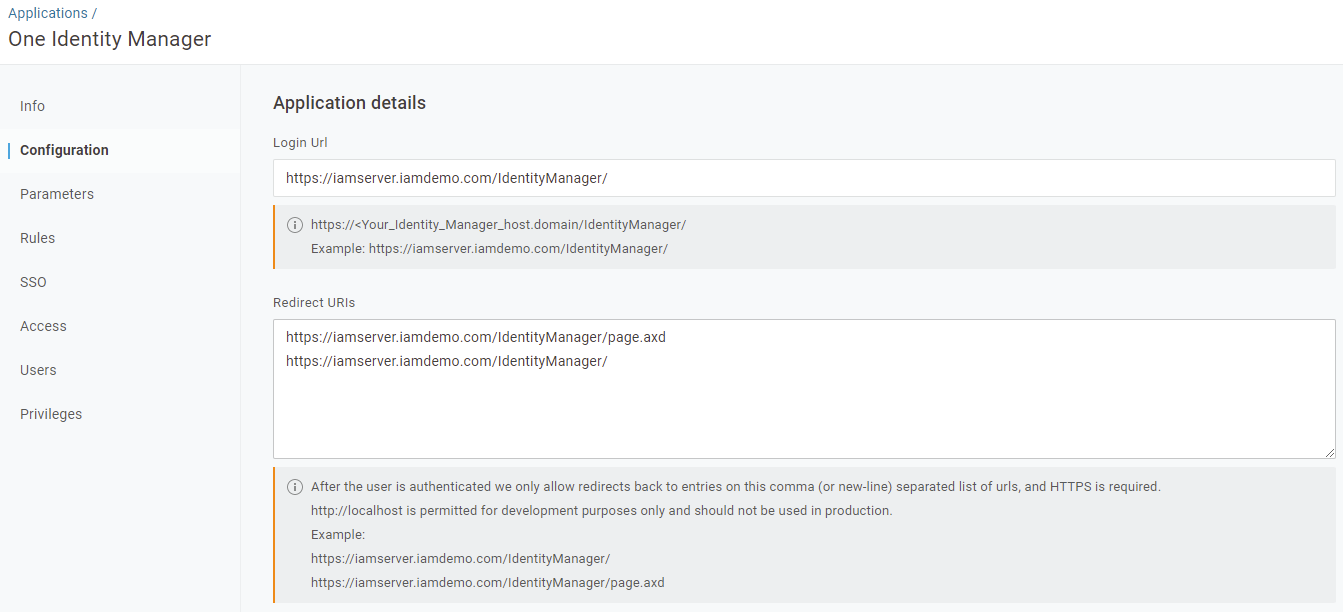Open the Access section
1343x612 pixels.
[43, 326]
